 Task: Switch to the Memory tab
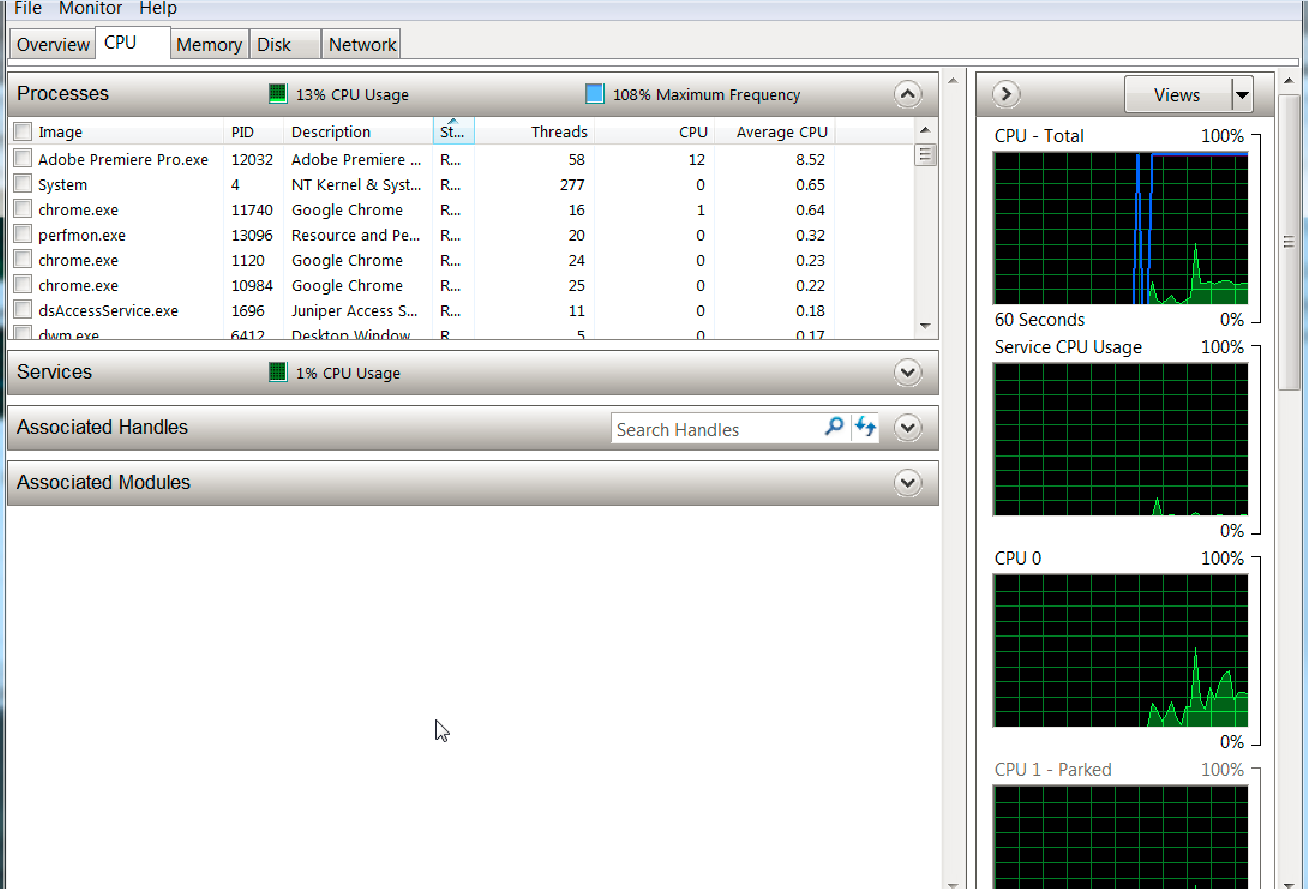pos(209,44)
